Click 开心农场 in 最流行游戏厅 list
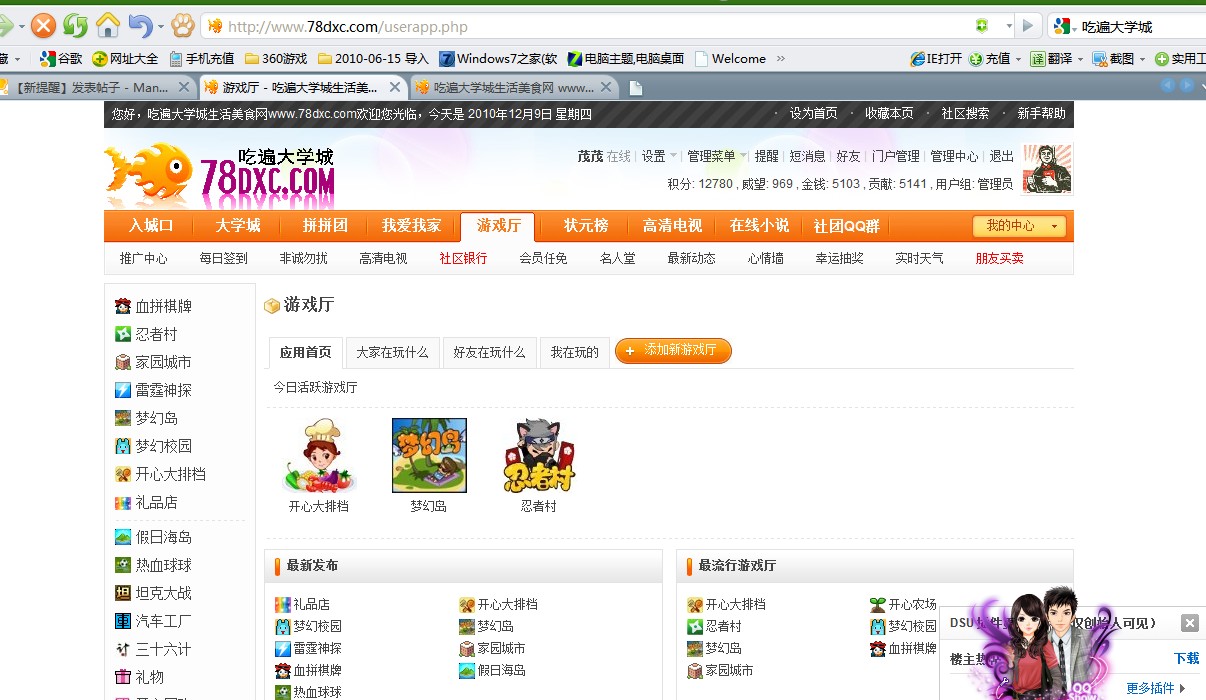Viewport: 1206px width, 700px height. point(912,604)
